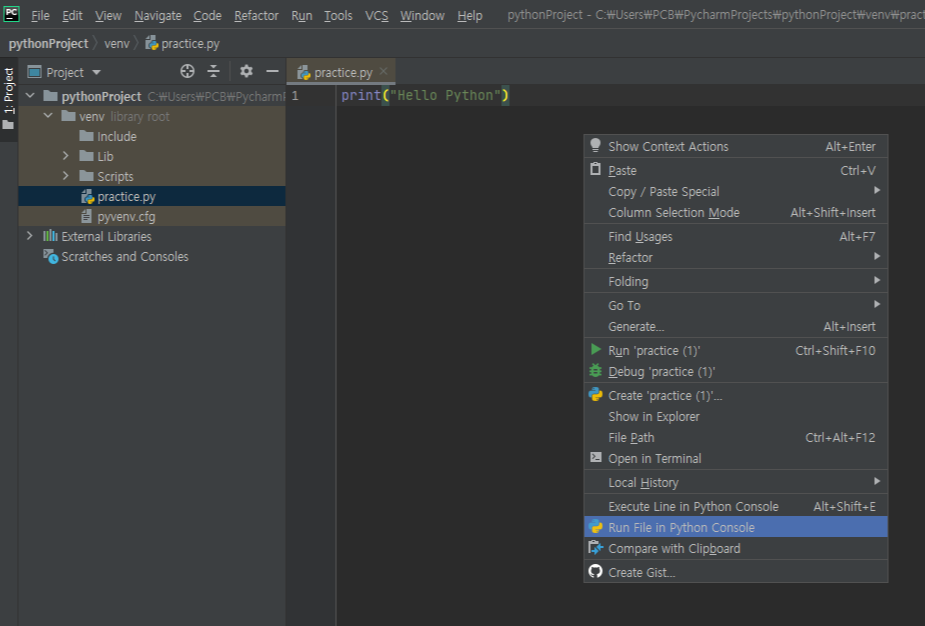Open the Tools menu

pyautogui.click(x=338, y=15)
